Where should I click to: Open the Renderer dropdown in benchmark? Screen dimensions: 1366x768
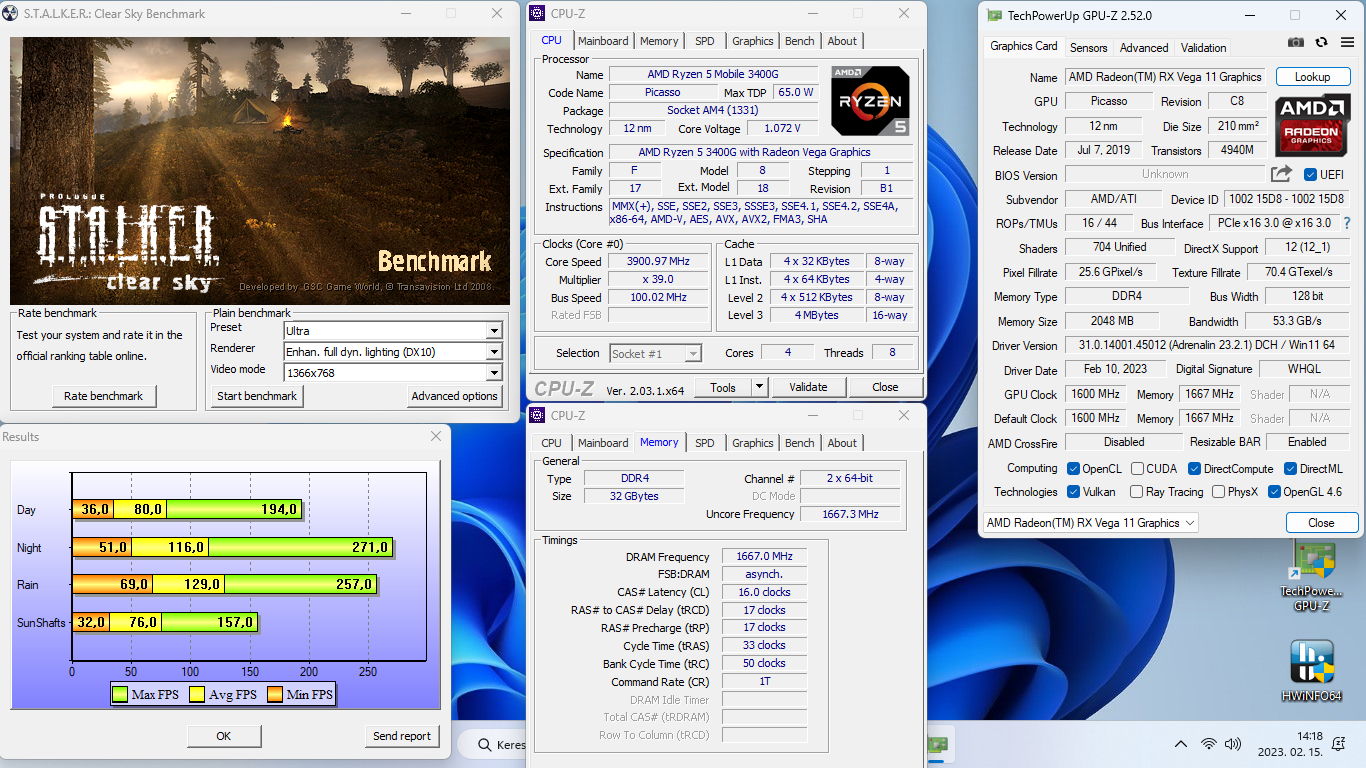393,352
